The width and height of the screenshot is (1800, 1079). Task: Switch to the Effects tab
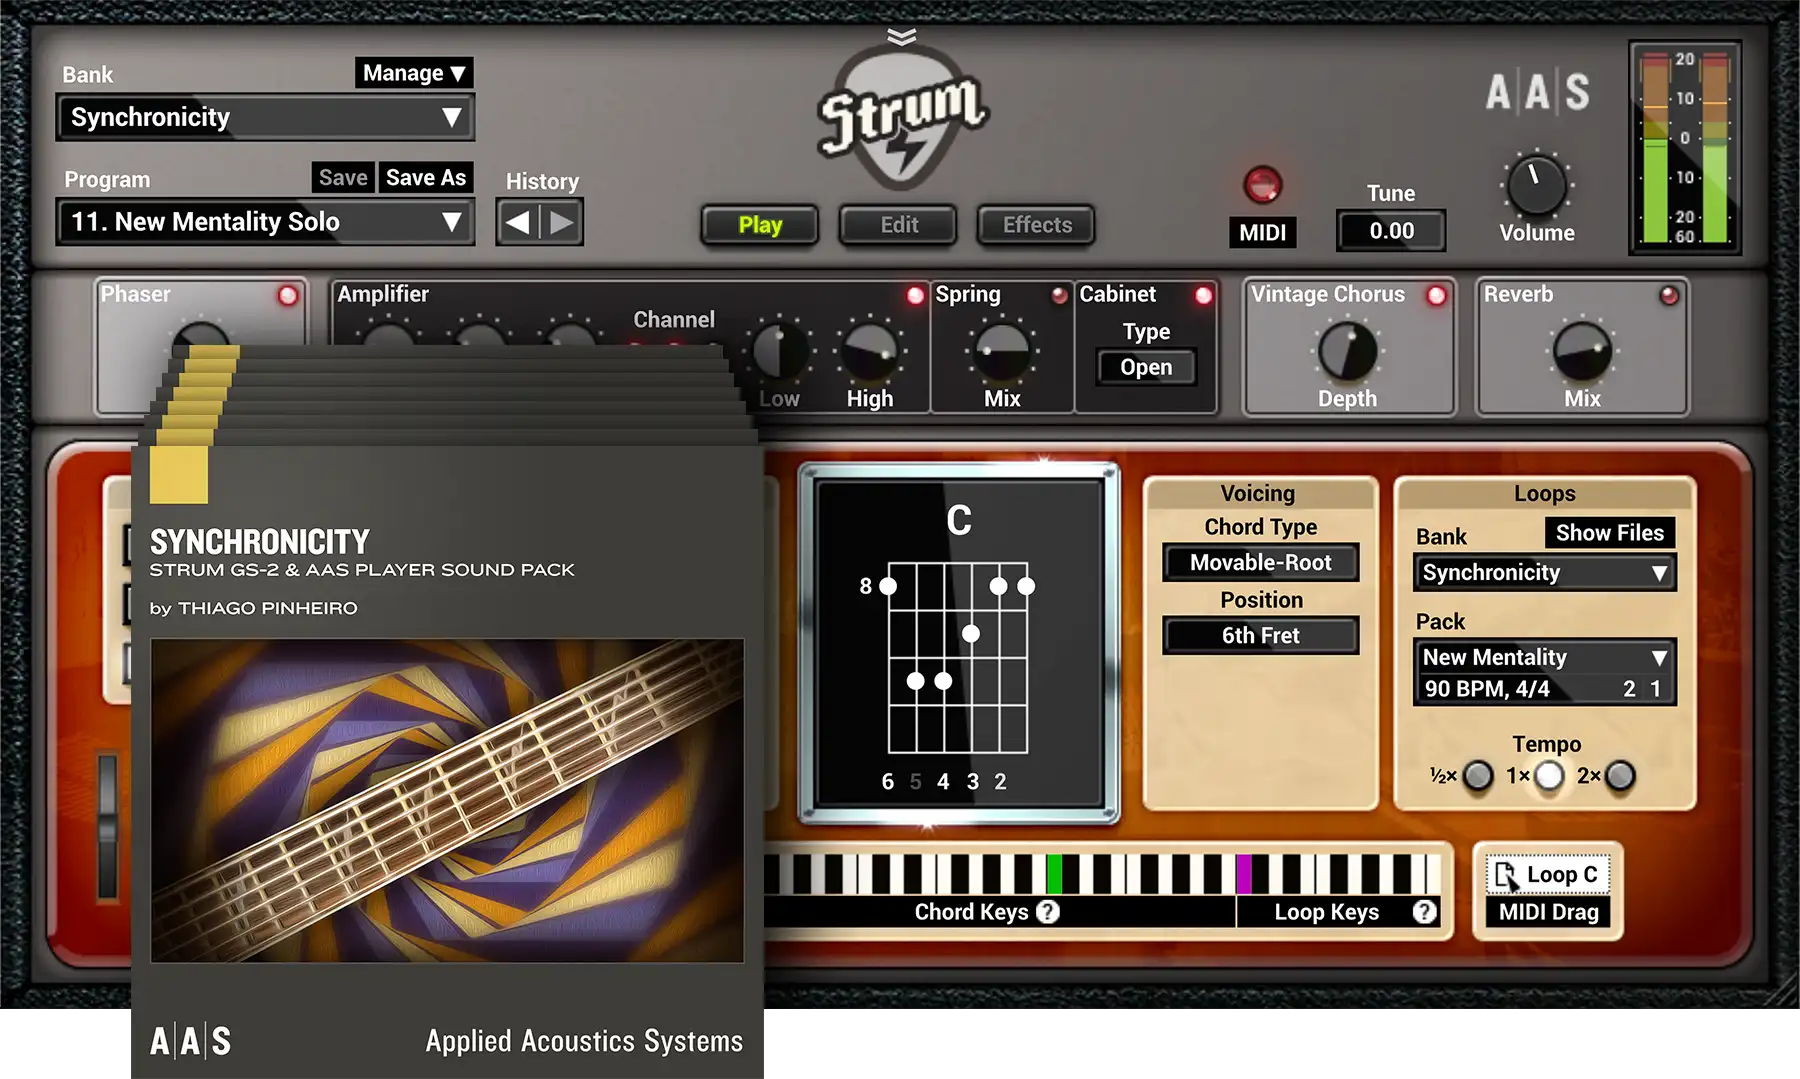1035,224
